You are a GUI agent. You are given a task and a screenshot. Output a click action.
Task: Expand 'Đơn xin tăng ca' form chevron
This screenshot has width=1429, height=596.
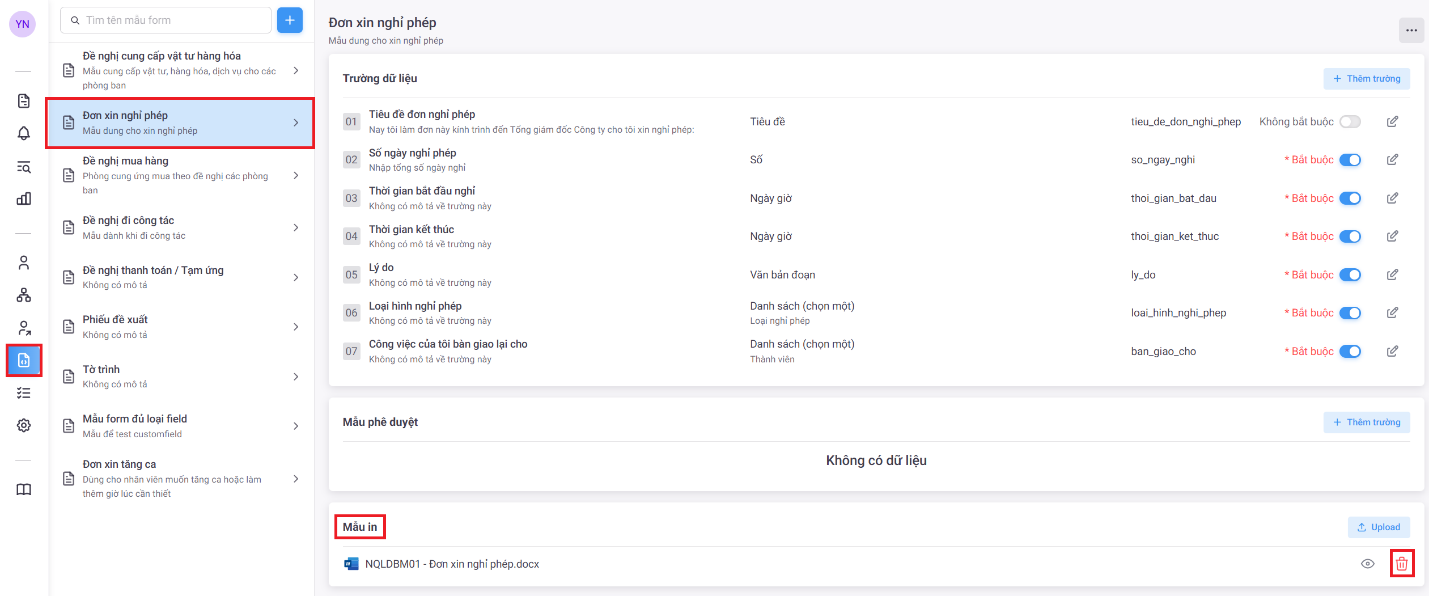[296, 479]
